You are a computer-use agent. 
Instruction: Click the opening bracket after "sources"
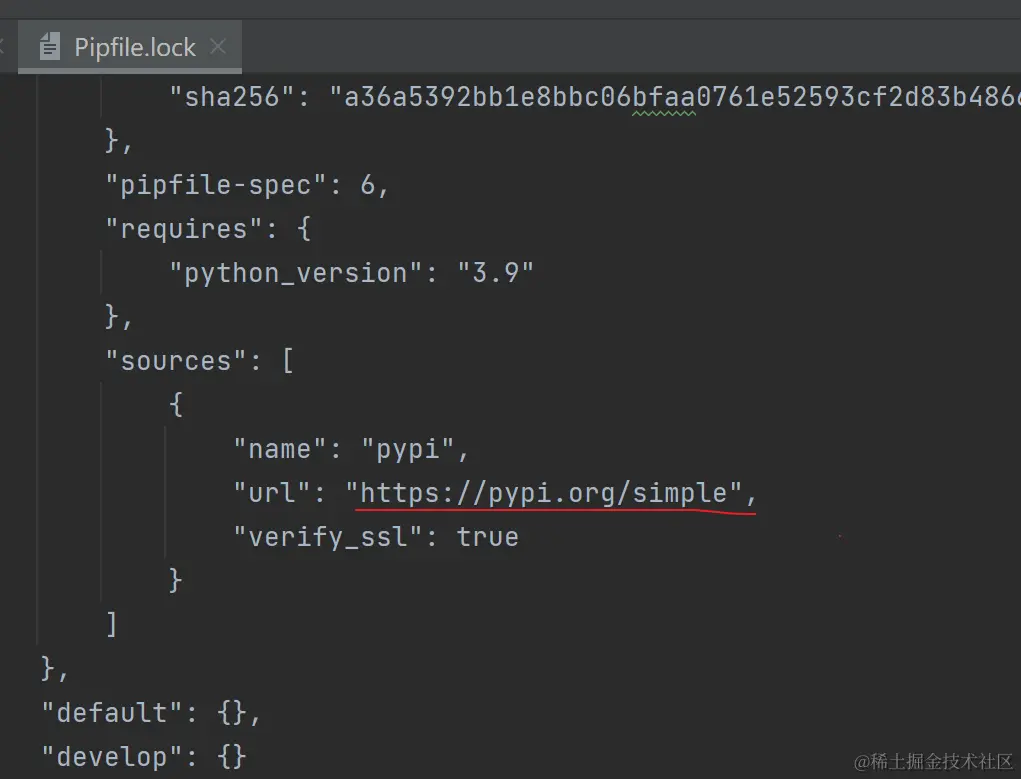[x=288, y=360]
